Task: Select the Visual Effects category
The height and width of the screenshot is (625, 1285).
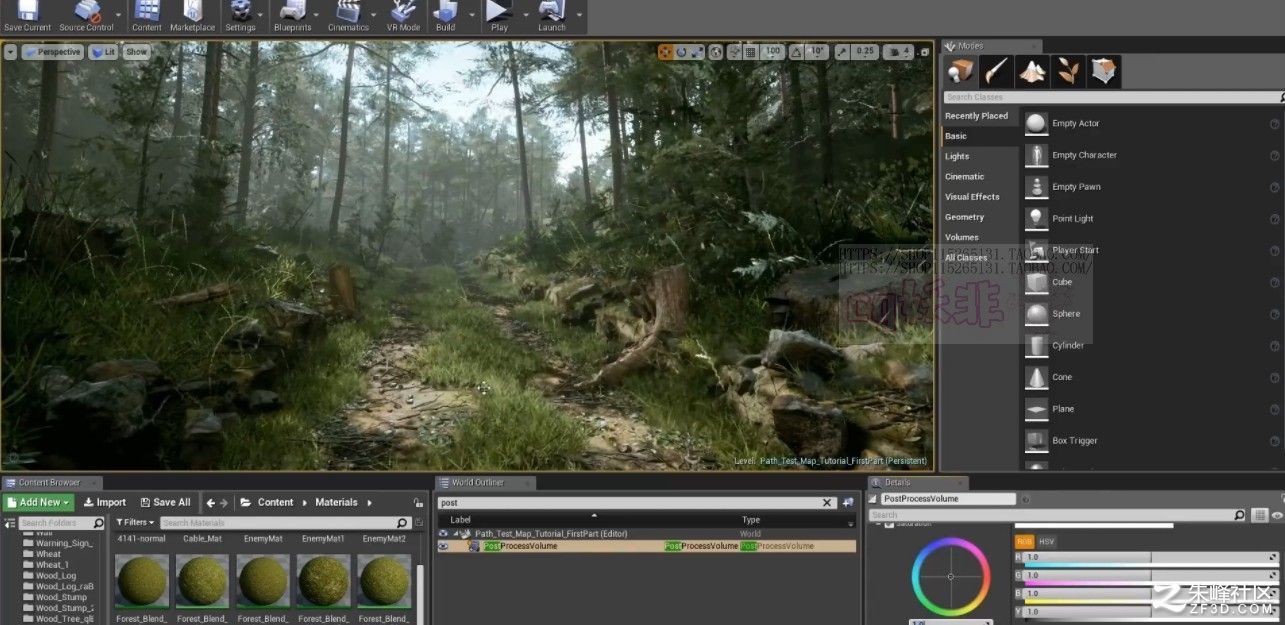Action: tap(972, 197)
